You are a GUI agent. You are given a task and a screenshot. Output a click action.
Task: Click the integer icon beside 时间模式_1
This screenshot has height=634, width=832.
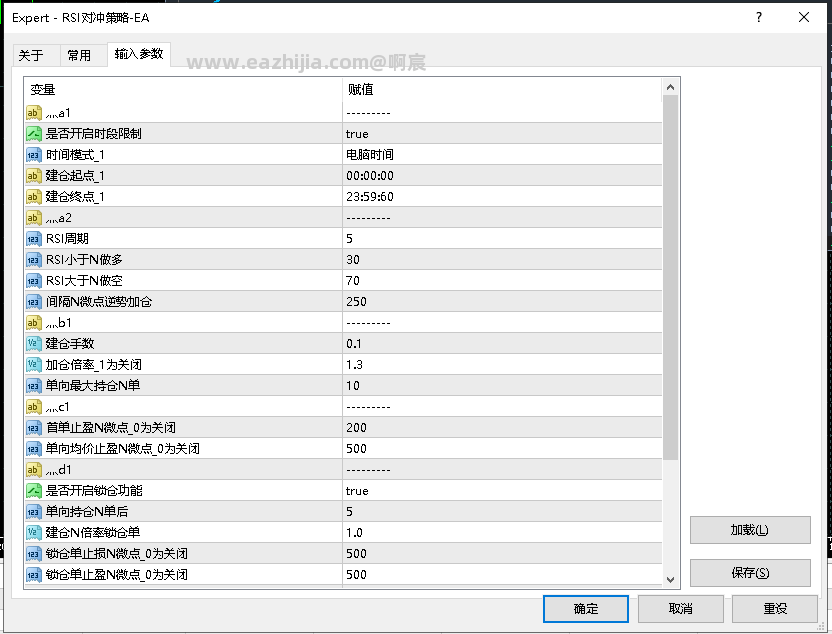(x=33, y=155)
